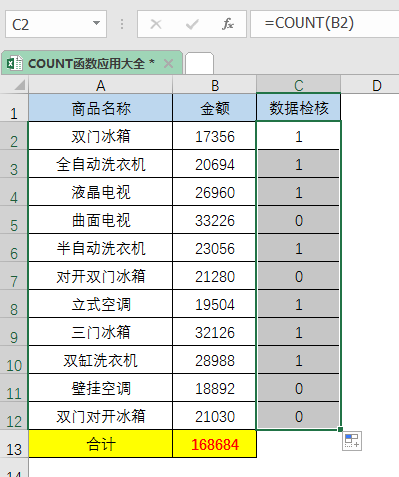The width and height of the screenshot is (399, 477).
Task: Click the Name Box showing C2
Action: click(56, 24)
